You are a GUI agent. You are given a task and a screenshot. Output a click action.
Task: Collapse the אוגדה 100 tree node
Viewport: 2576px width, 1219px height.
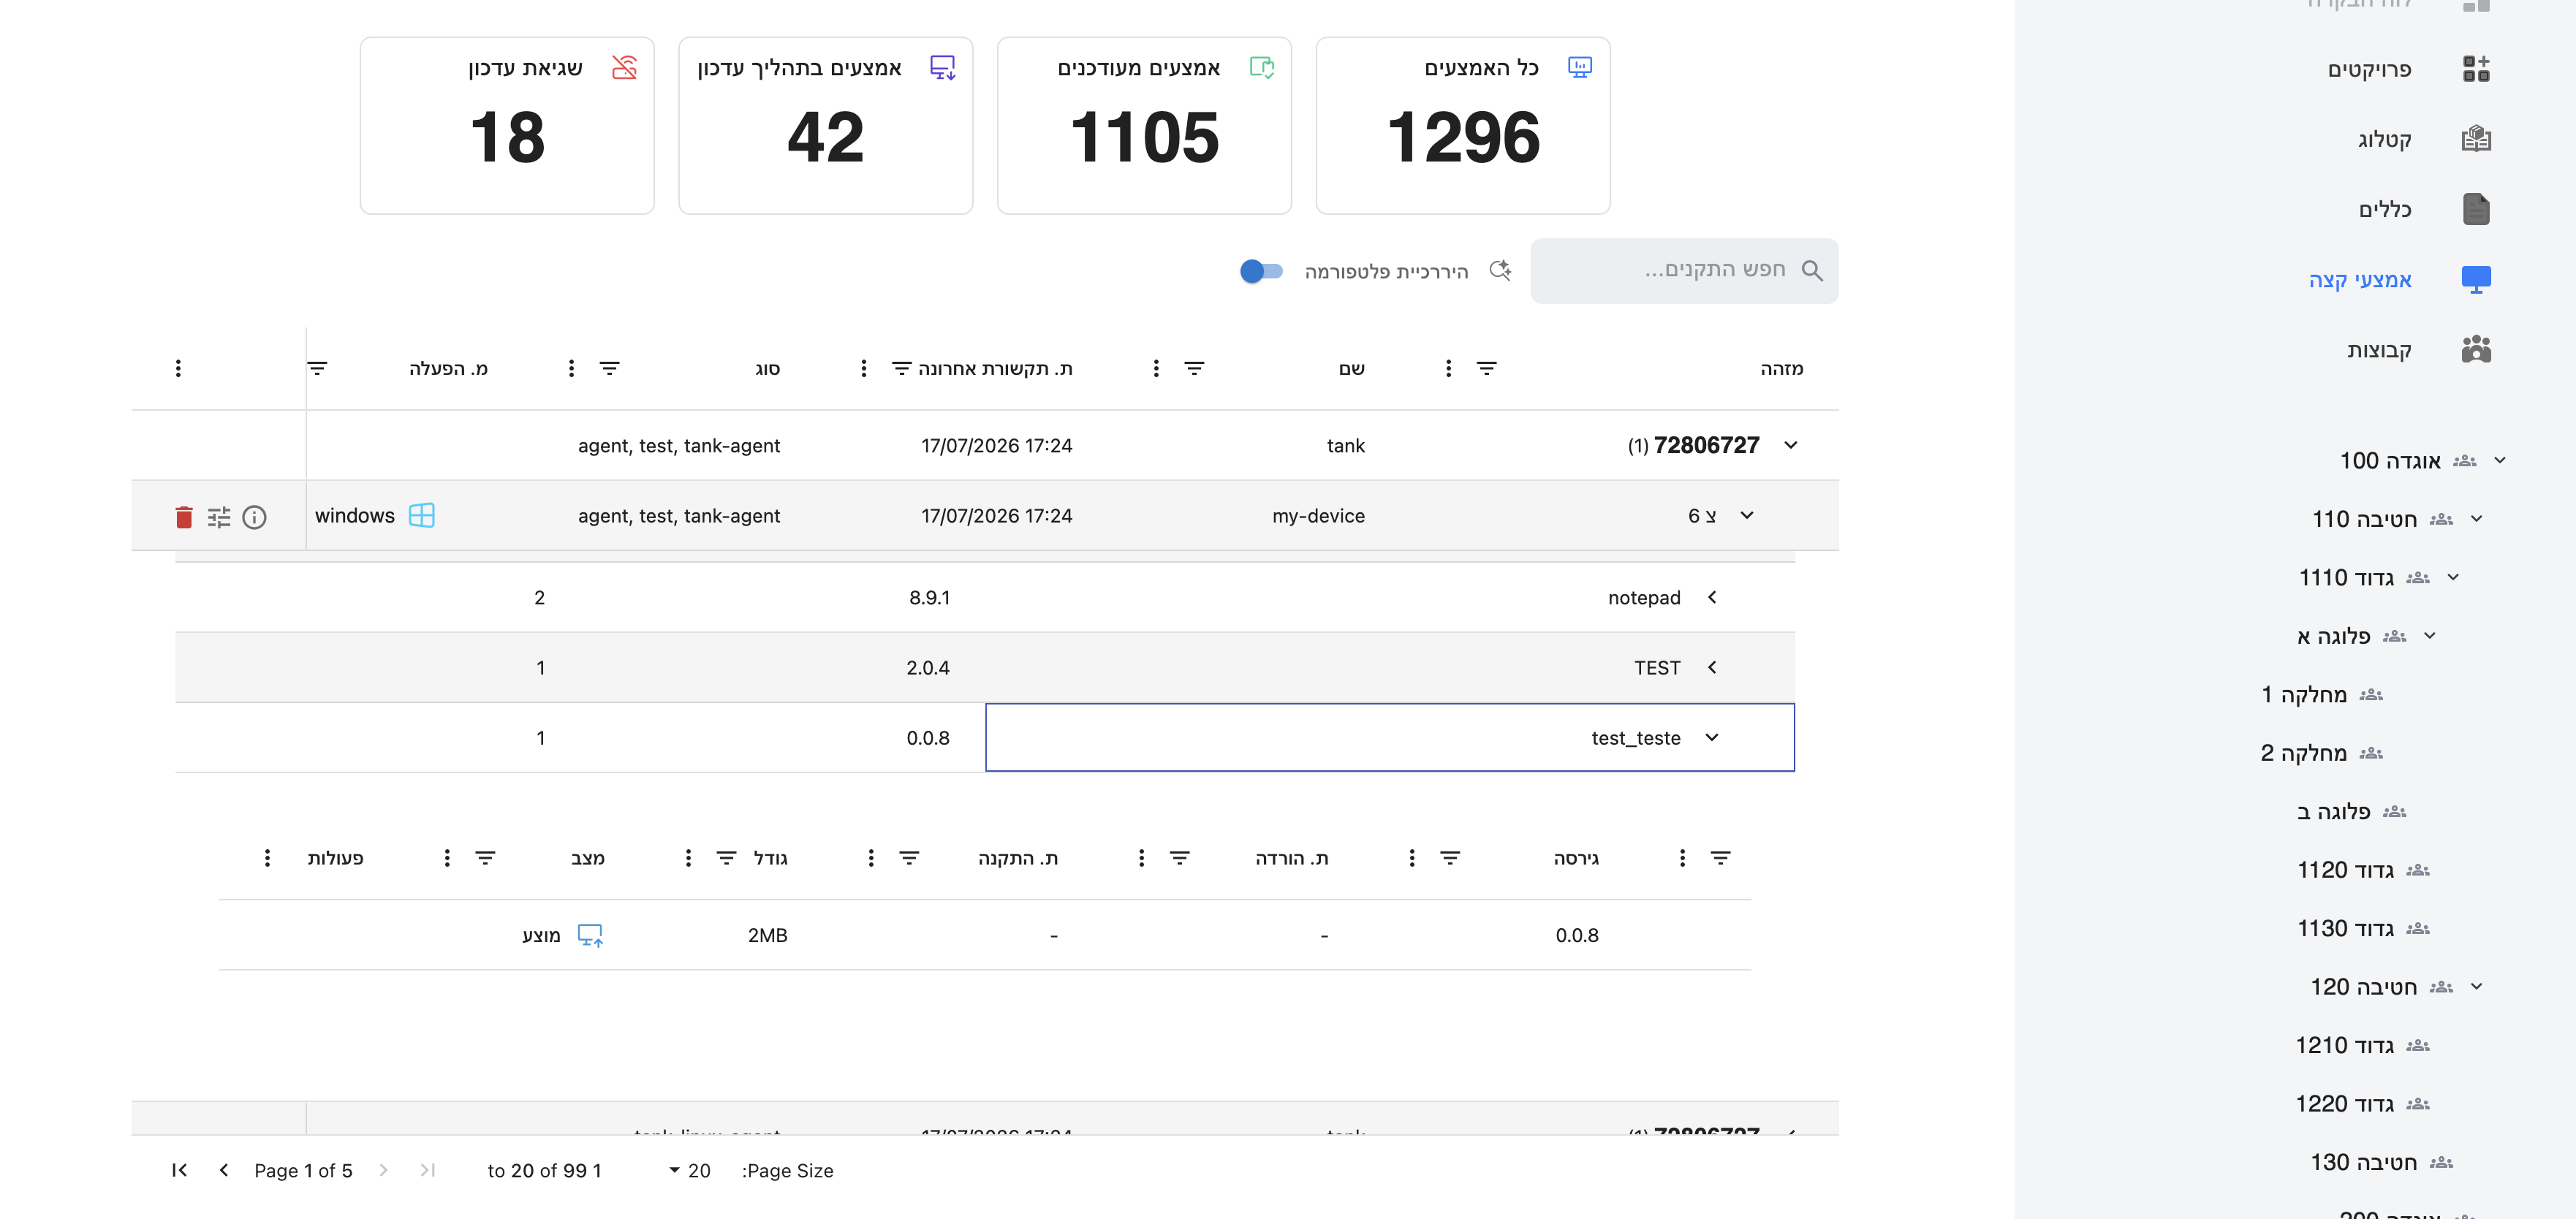coord(2500,461)
